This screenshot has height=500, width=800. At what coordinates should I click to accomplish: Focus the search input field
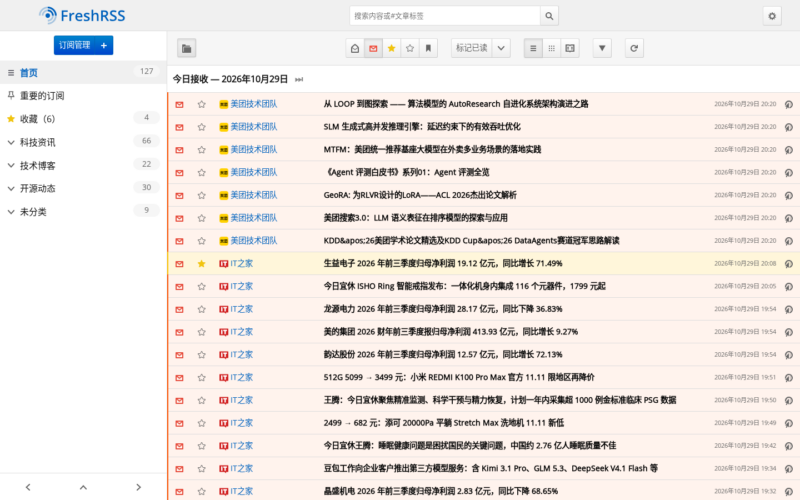coord(445,16)
